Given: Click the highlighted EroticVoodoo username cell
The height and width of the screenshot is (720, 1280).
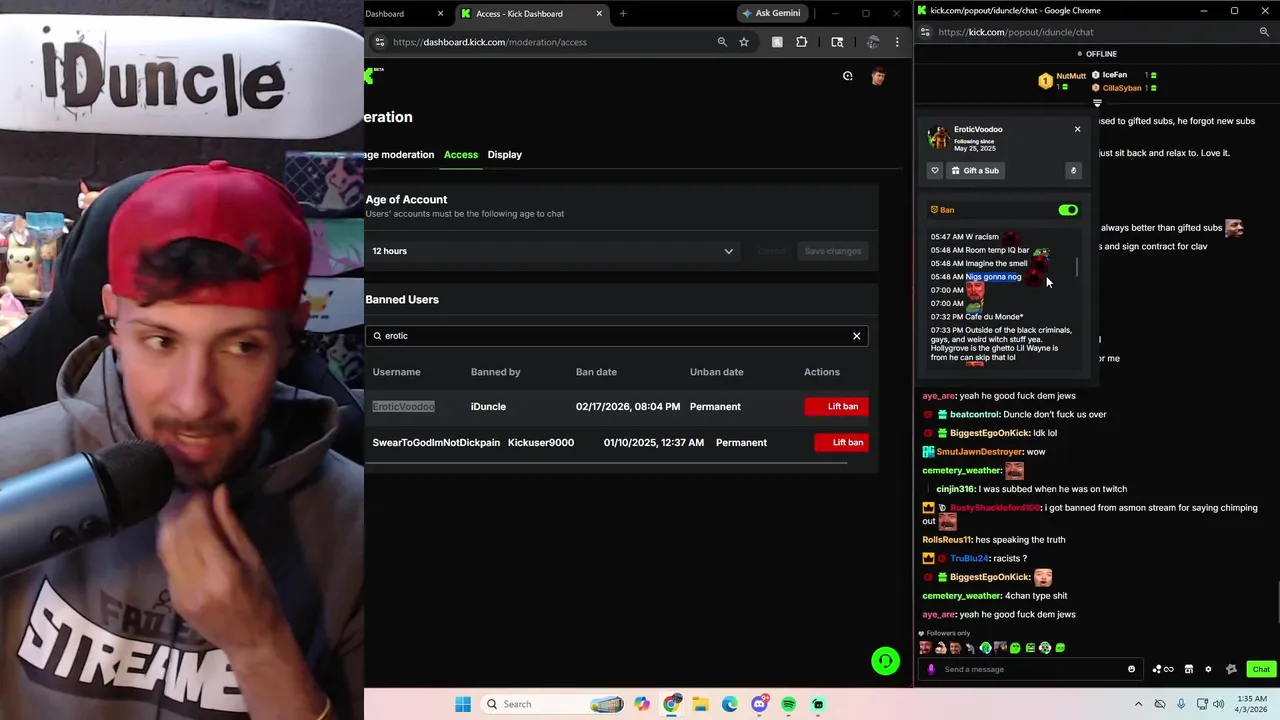Looking at the screenshot, I should coord(403,407).
